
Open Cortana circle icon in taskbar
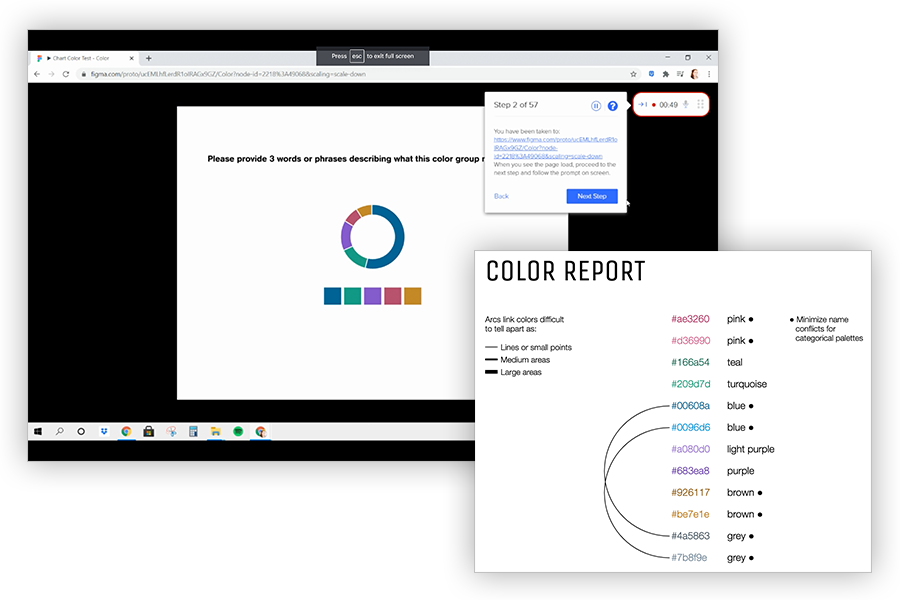tap(81, 431)
